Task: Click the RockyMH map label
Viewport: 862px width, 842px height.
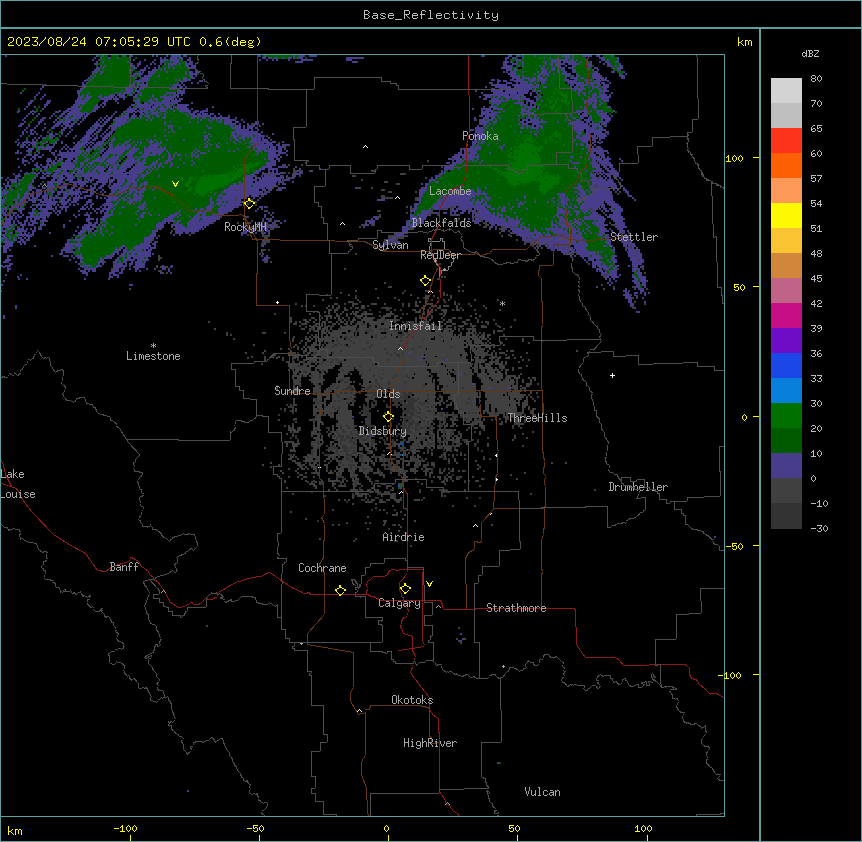Action: 246,227
